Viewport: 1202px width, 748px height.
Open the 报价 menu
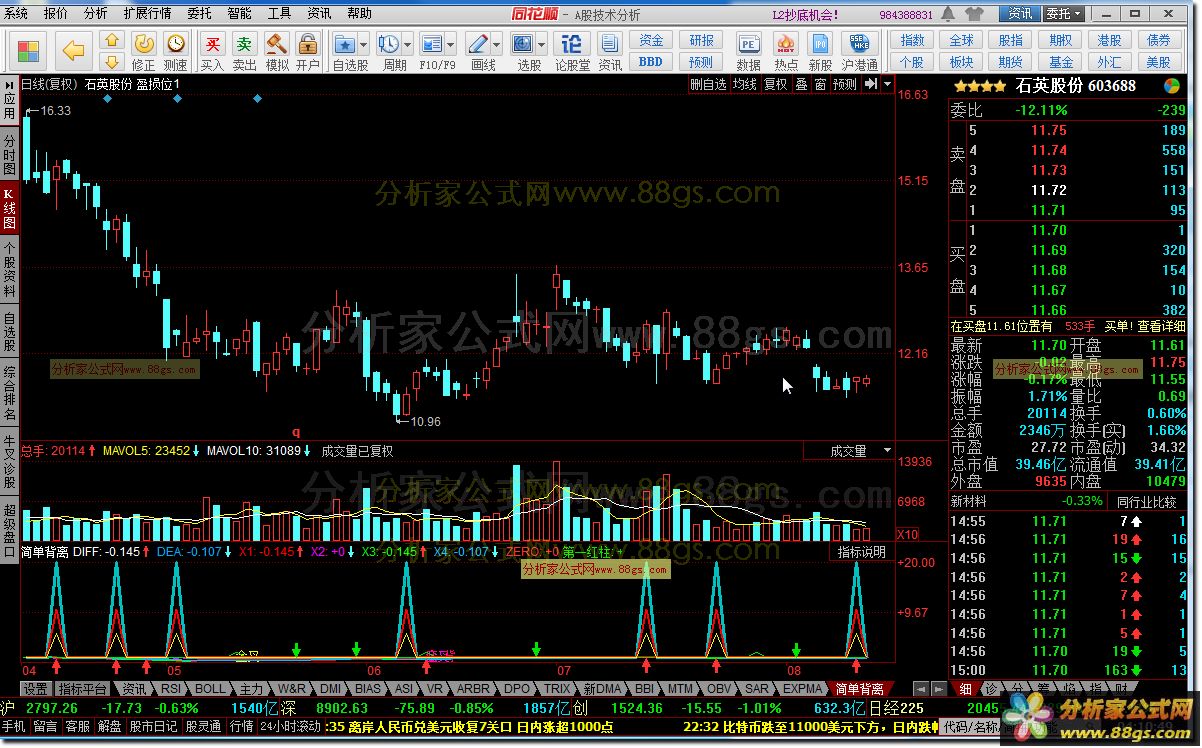pyautogui.click(x=56, y=14)
